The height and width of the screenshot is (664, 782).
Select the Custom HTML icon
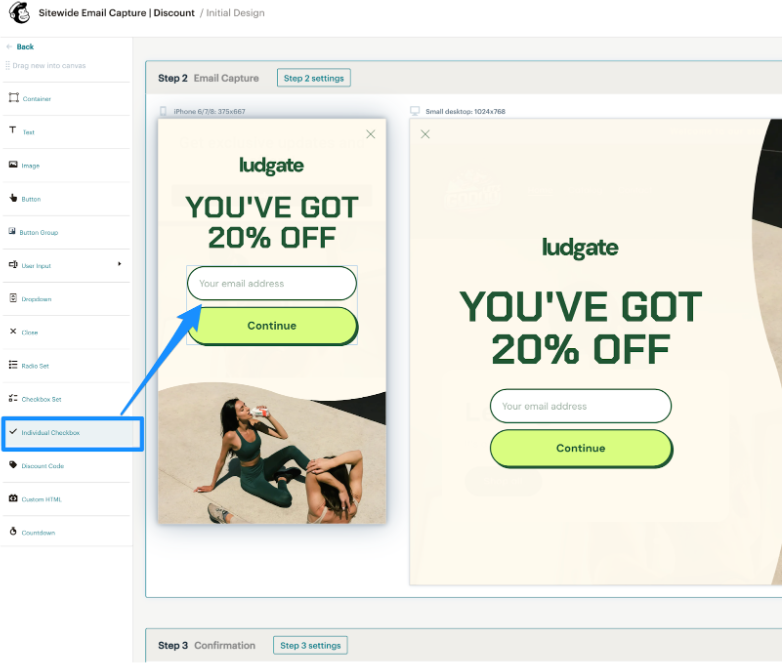tap(13, 498)
